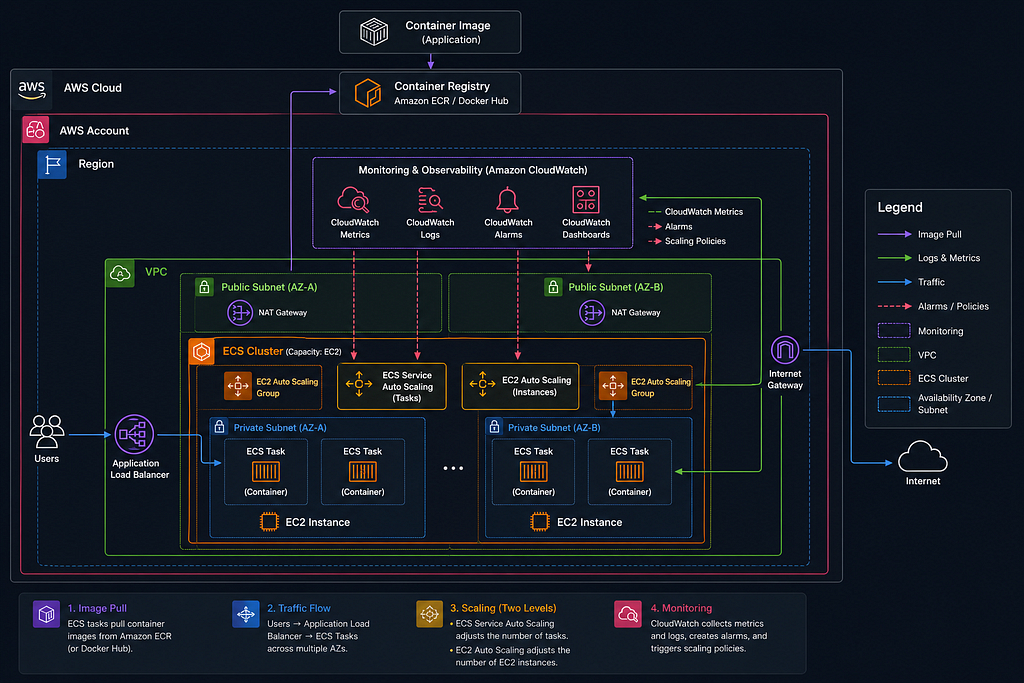
Task: Click the Scaling gold step icon
Action: [429, 614]
